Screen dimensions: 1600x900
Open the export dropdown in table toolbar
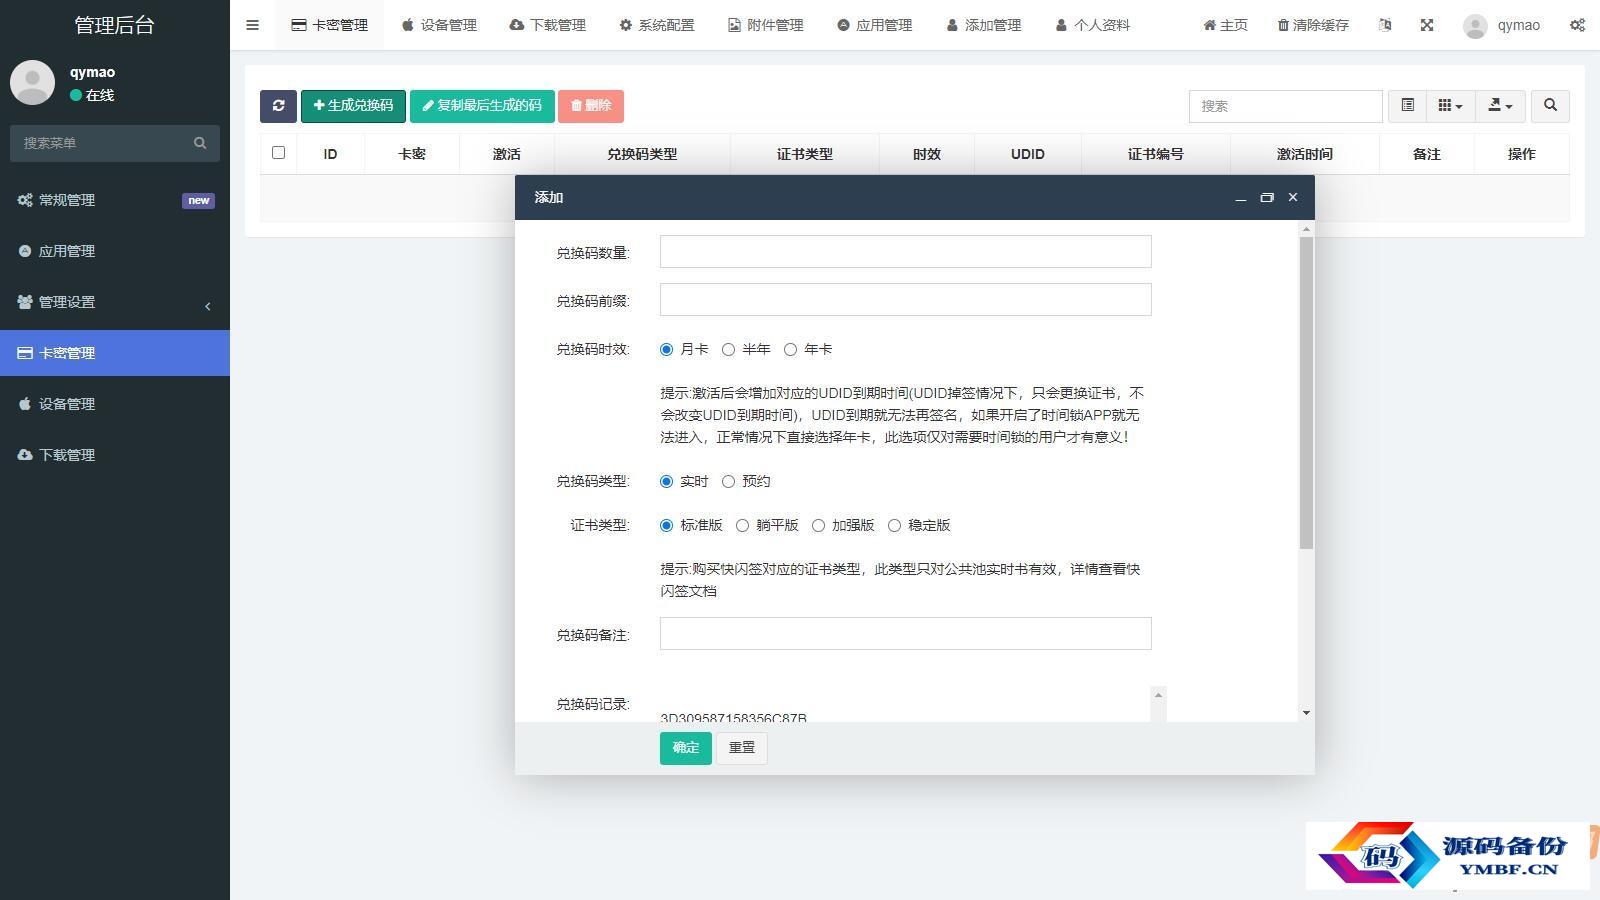(1500, 106)
